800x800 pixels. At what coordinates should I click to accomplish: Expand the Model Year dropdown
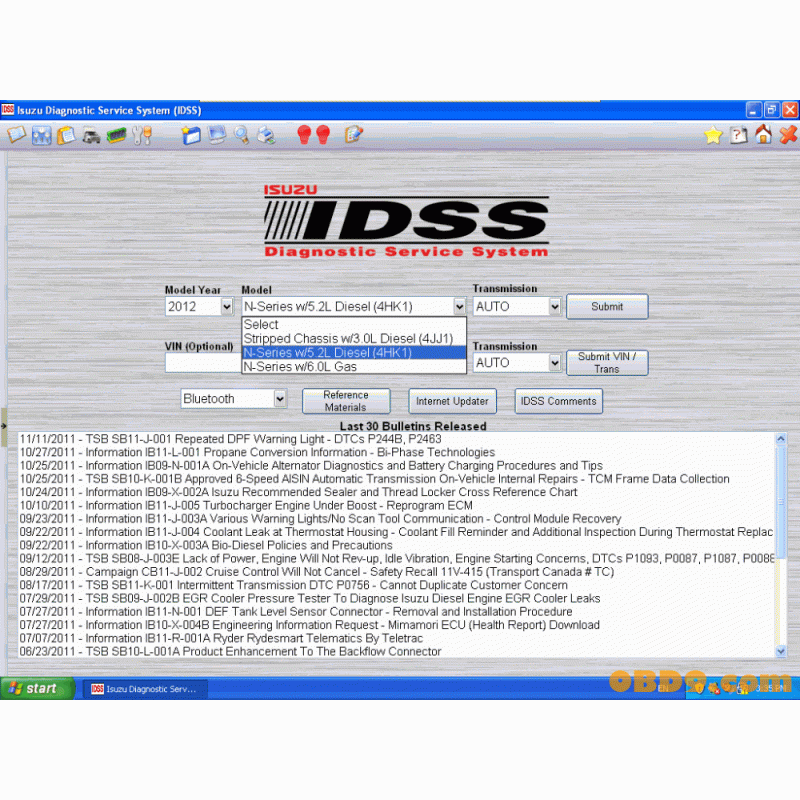(x=227, y=307)
